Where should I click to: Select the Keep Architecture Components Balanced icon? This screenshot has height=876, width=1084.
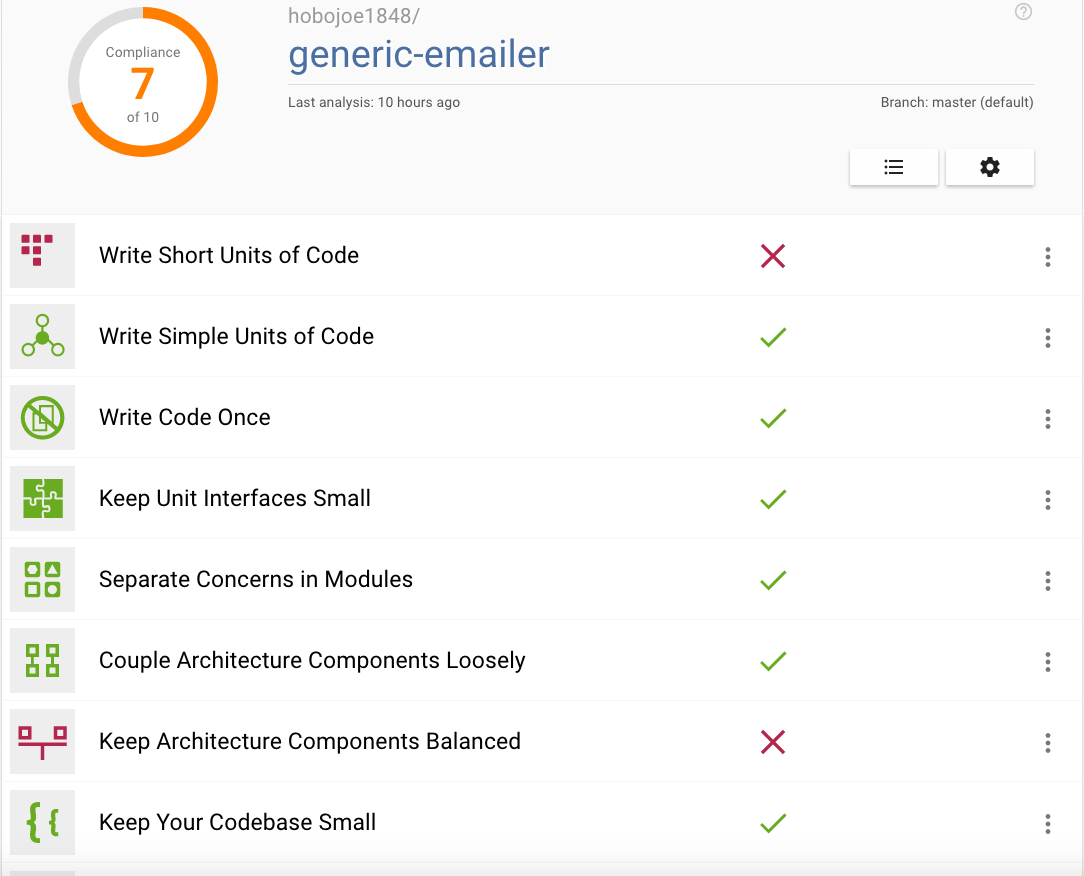click(x=42, y=742)
